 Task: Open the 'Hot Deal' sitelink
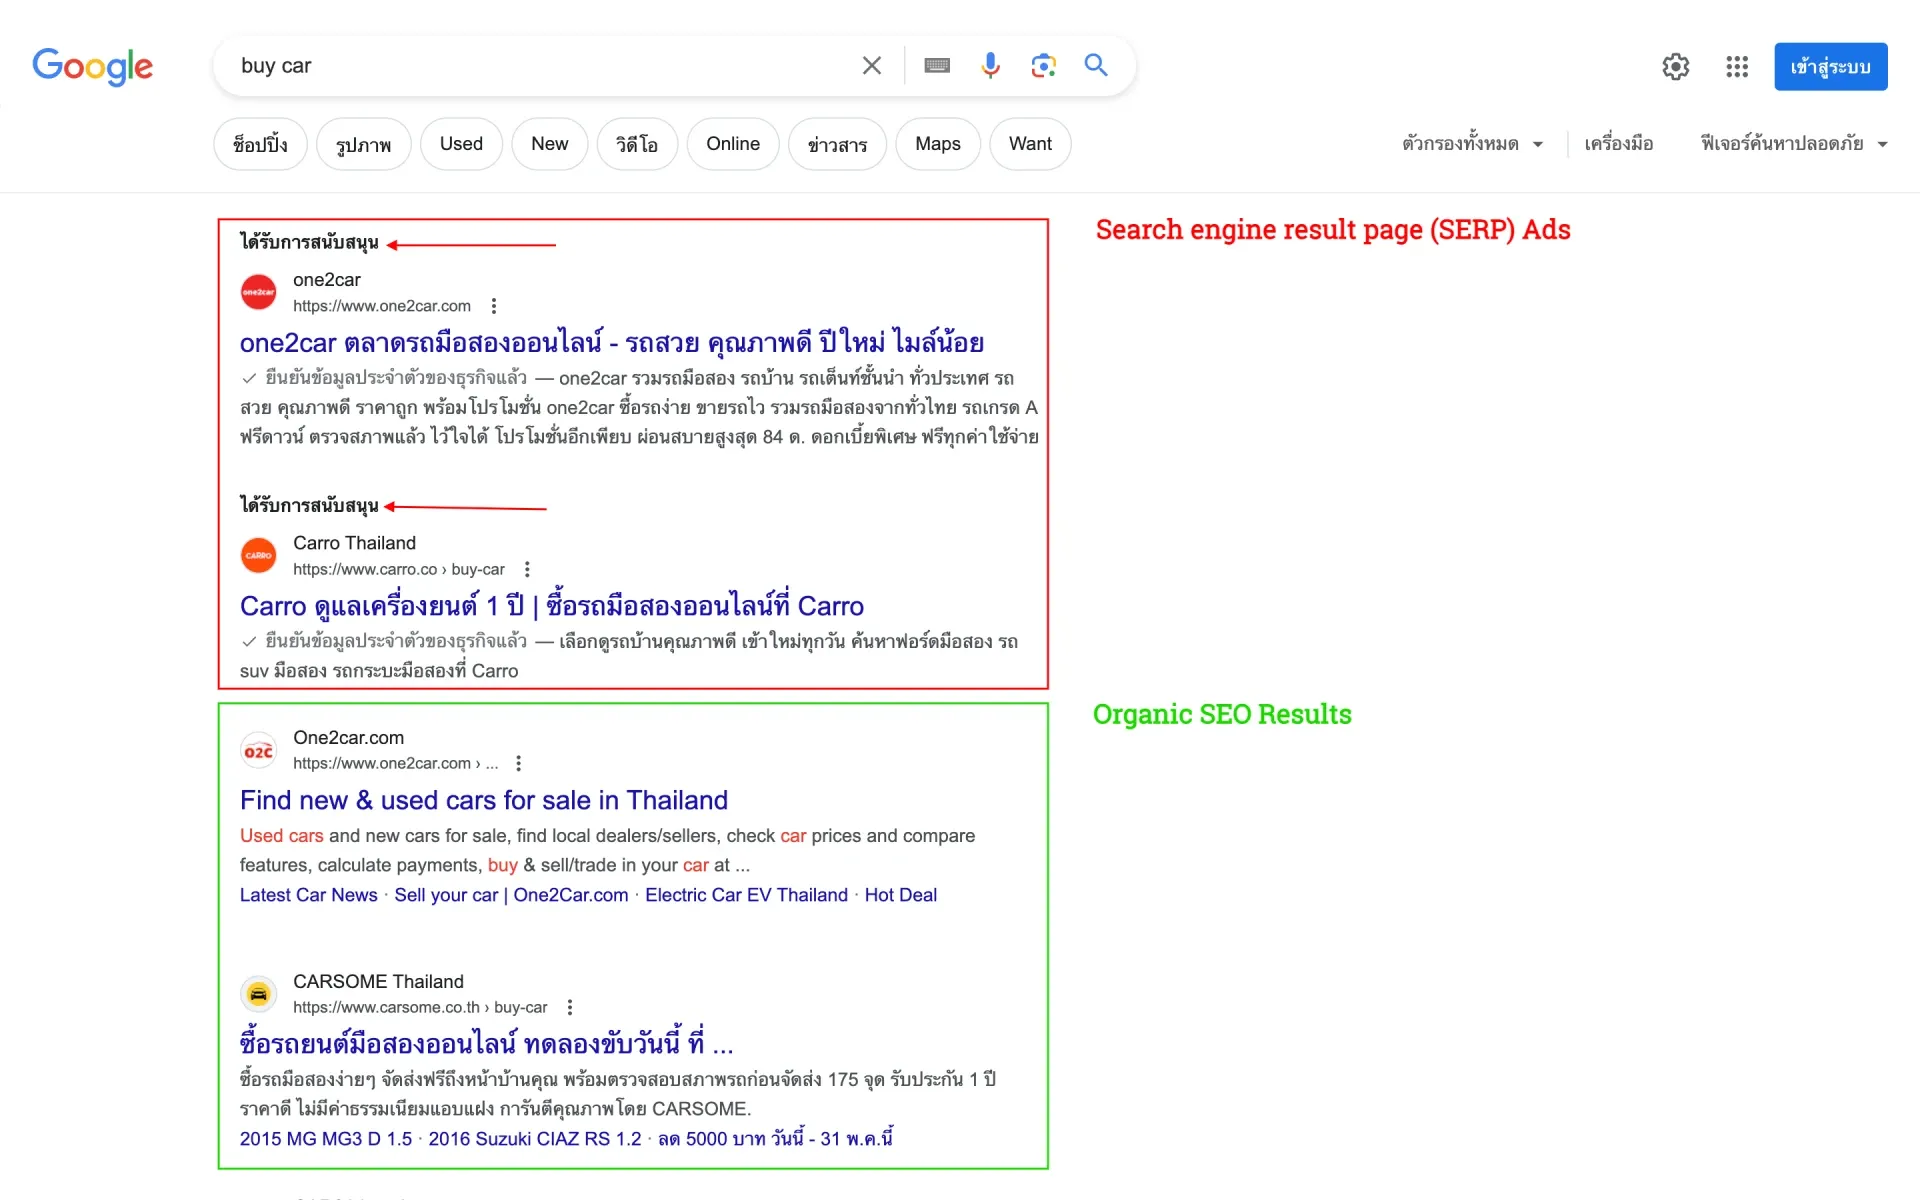(x=901, y=895)
